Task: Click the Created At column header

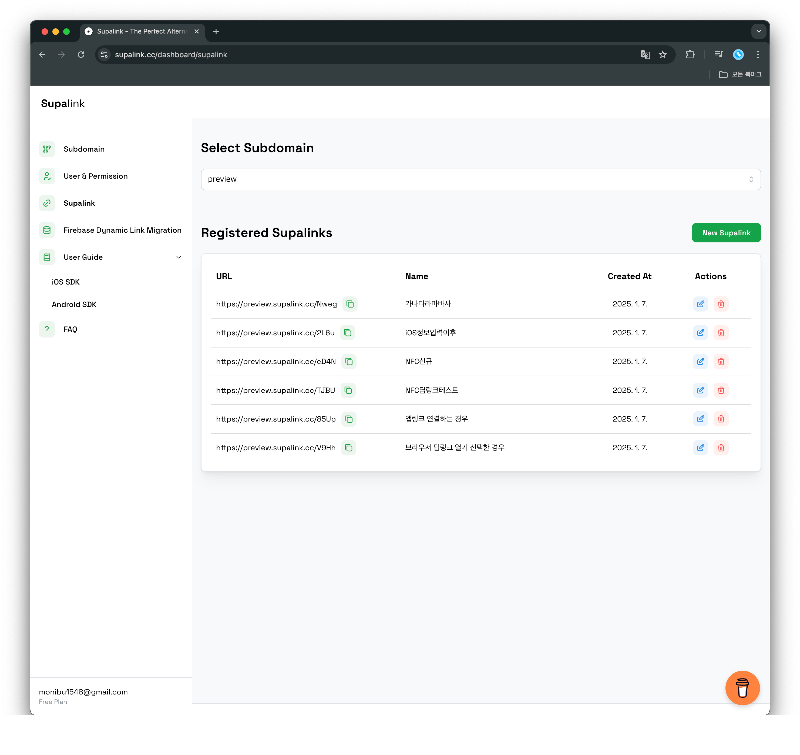Action: pos(629,276)
